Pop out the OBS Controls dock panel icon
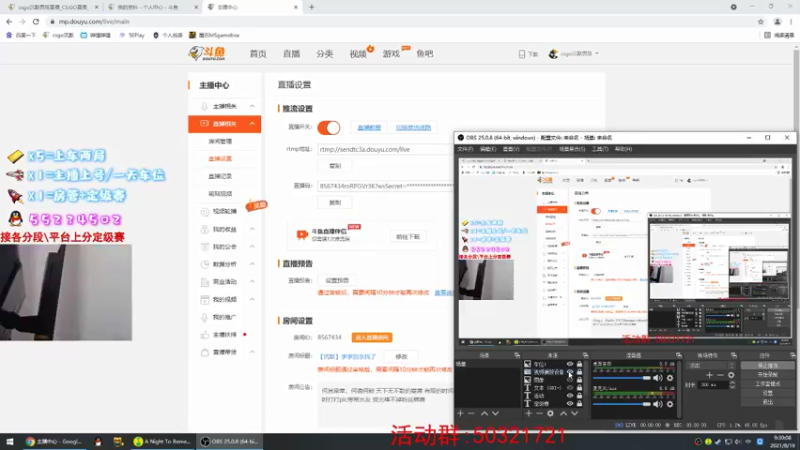This screenshot has width=800, height=450. 792,355
